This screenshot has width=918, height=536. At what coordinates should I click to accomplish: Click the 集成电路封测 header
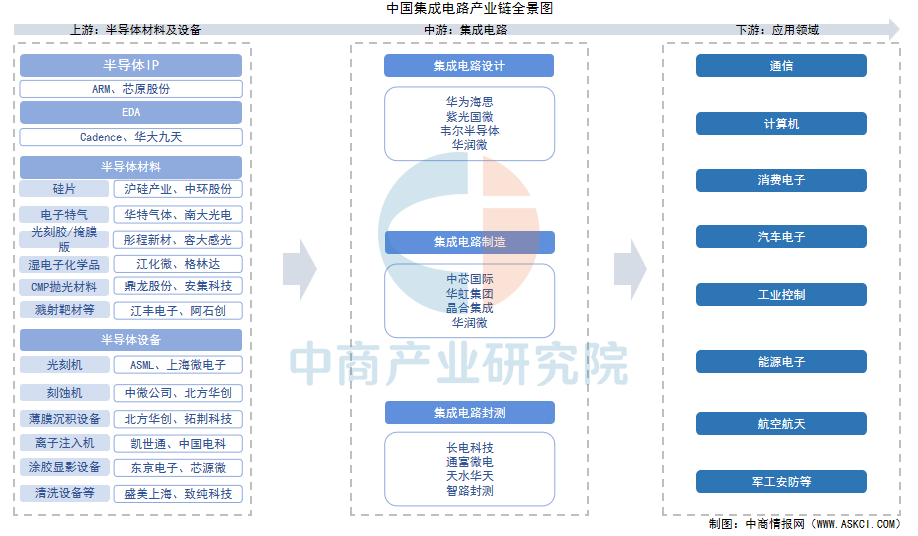[470, 413]
